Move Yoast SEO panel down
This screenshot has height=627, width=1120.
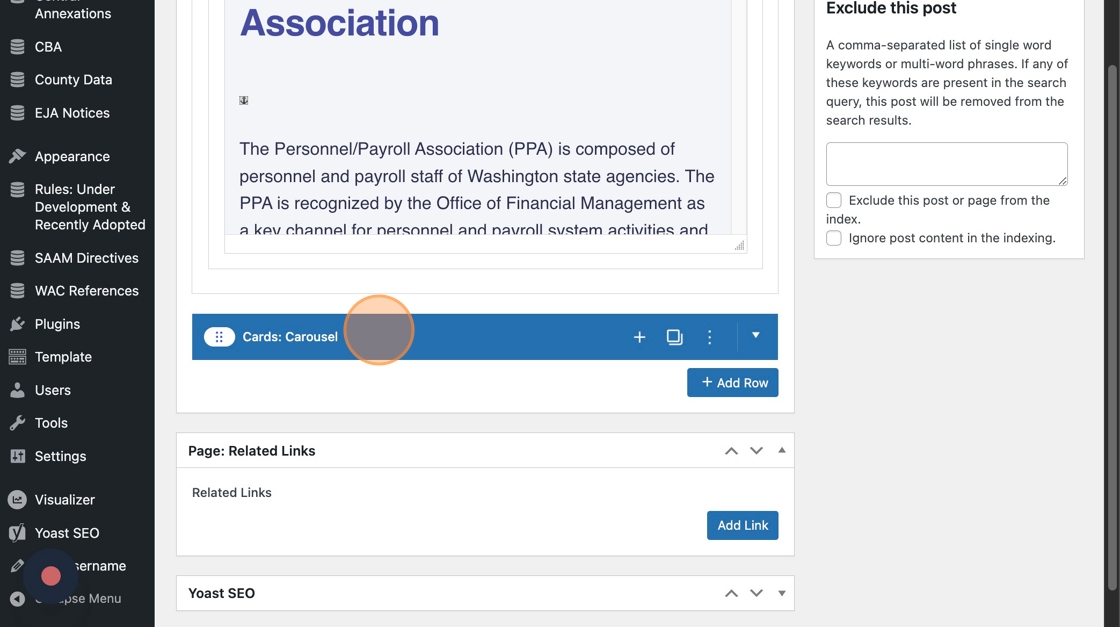coord(756,593)
